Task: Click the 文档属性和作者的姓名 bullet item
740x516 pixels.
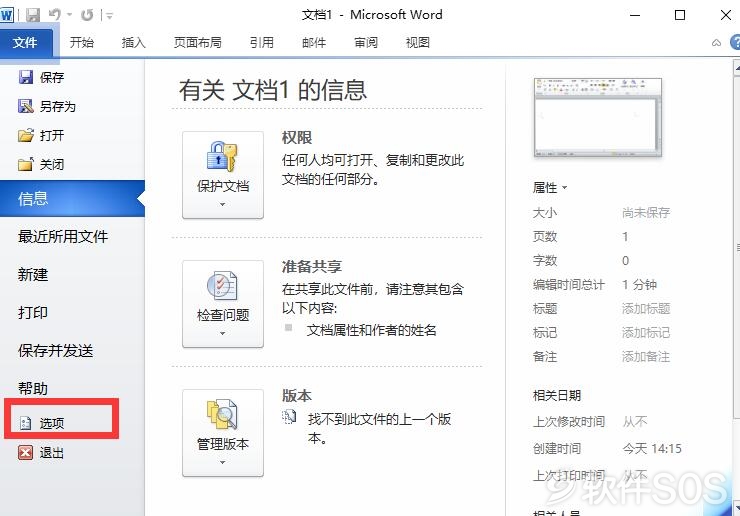Action: pyautogui.click(x=371, y=330)
